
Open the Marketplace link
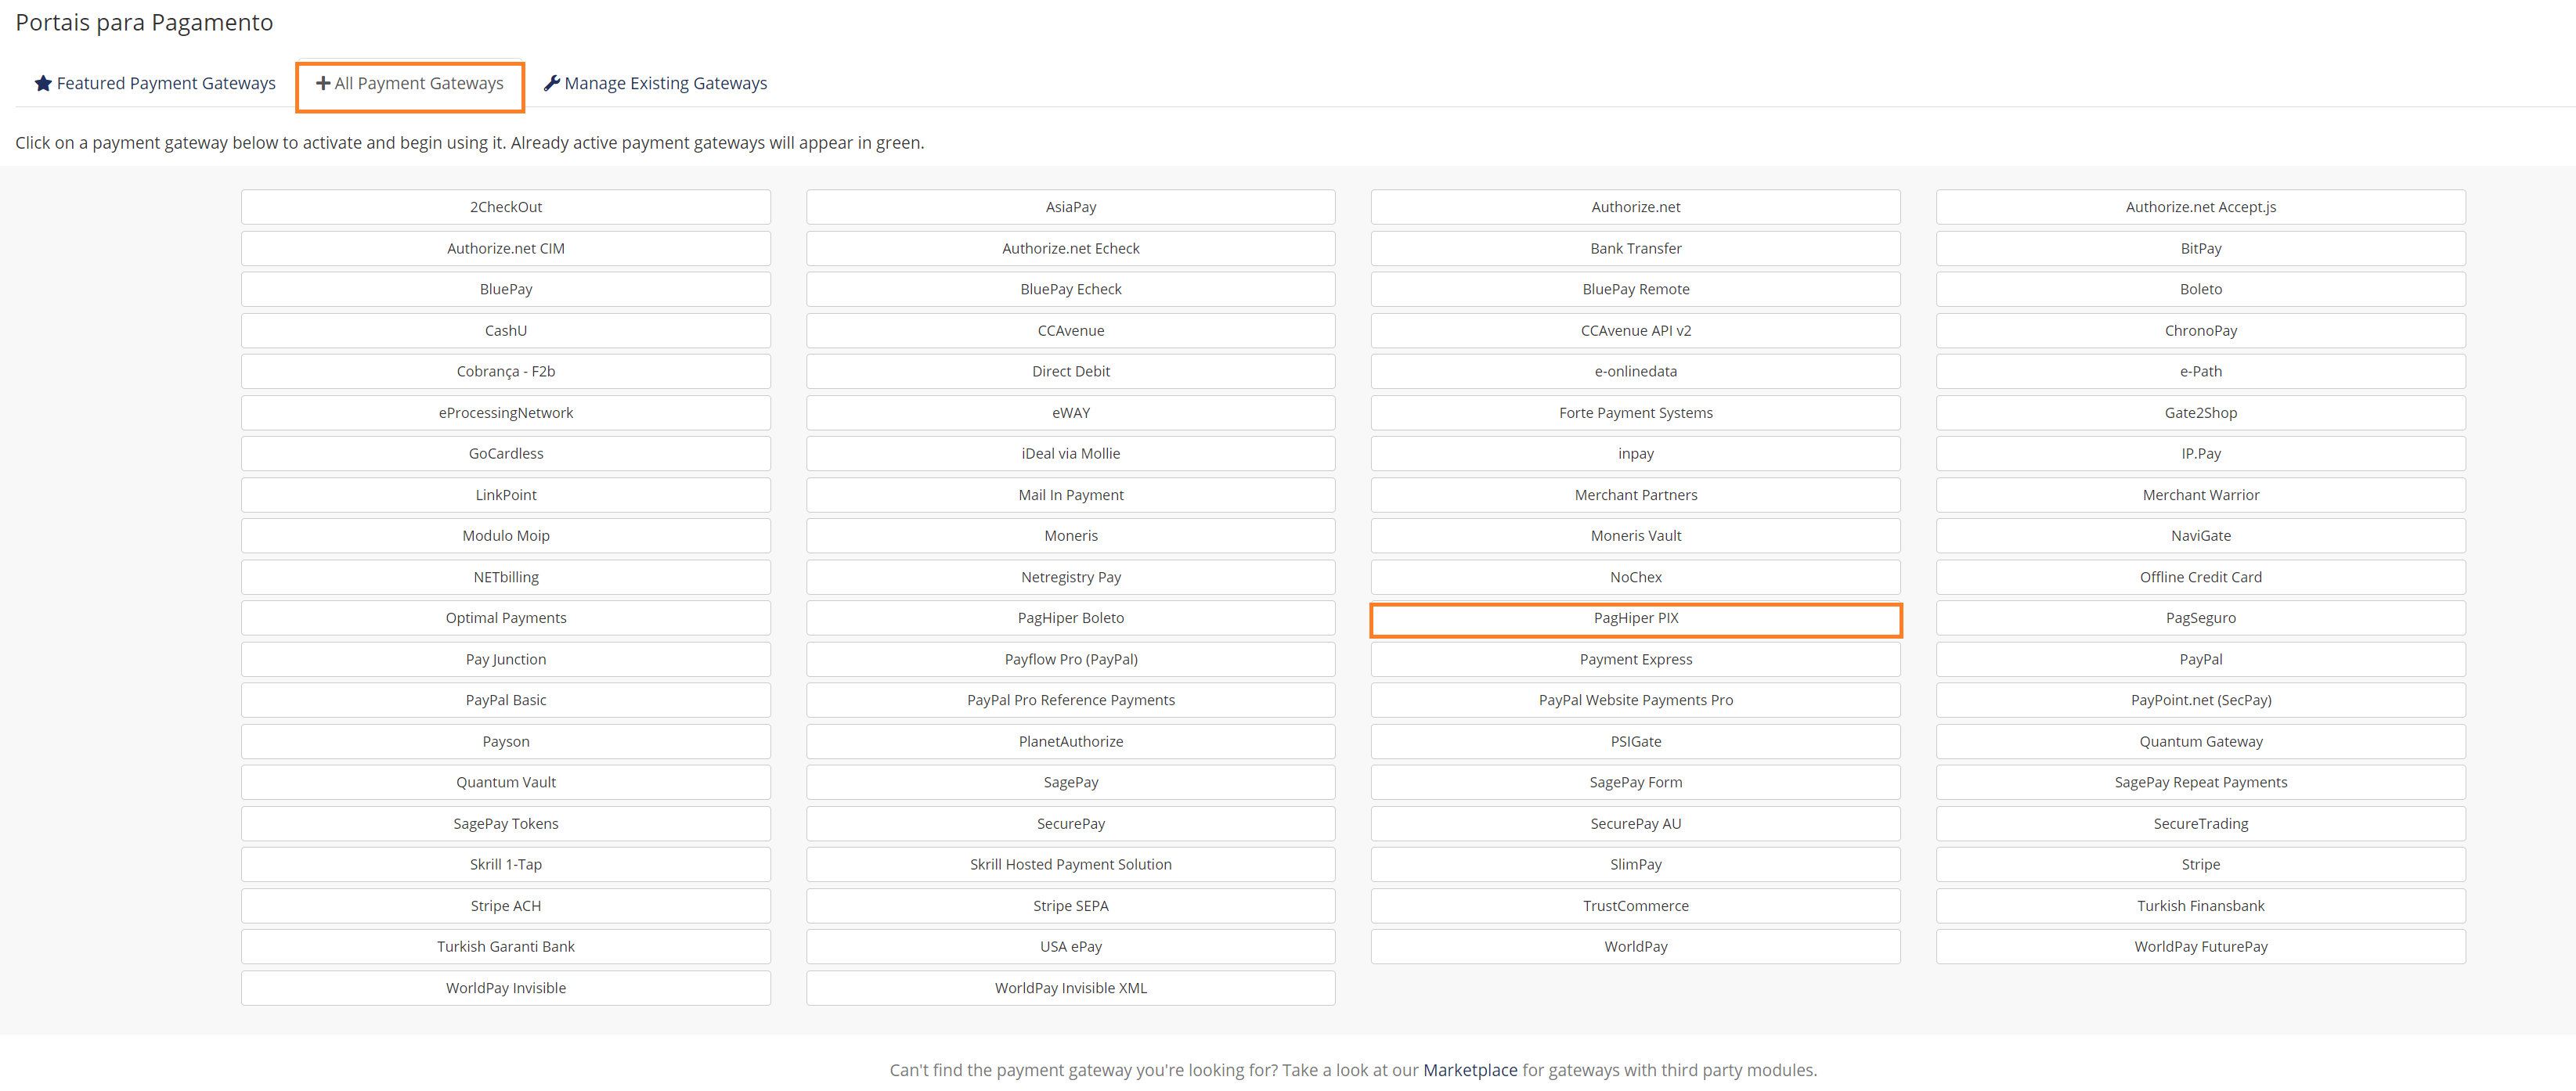click(x=1470, y=1070)
